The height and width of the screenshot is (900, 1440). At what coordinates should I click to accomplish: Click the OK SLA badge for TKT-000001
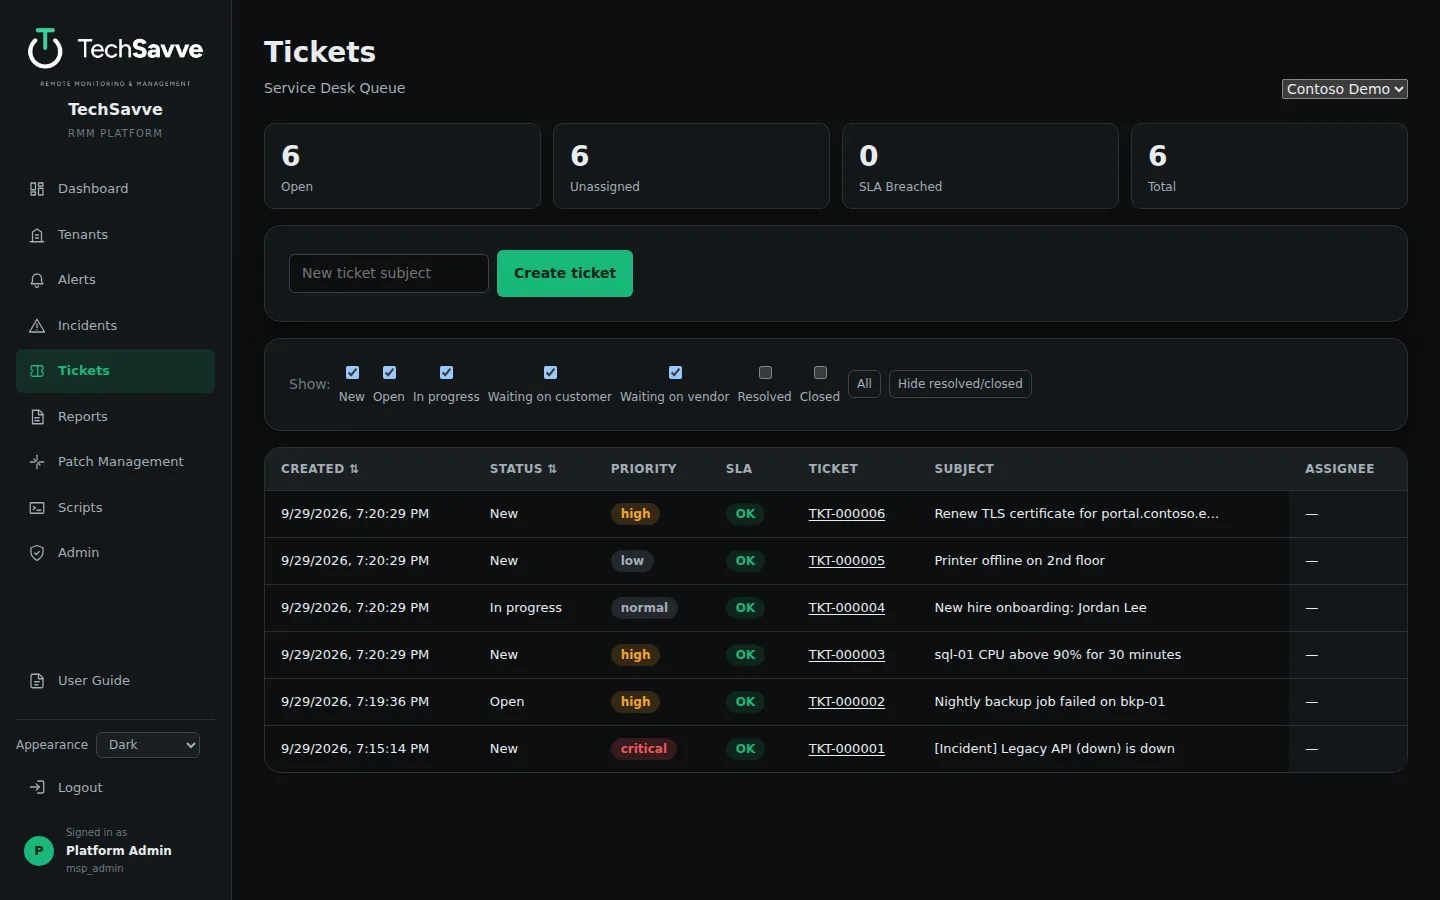(745, 749)
